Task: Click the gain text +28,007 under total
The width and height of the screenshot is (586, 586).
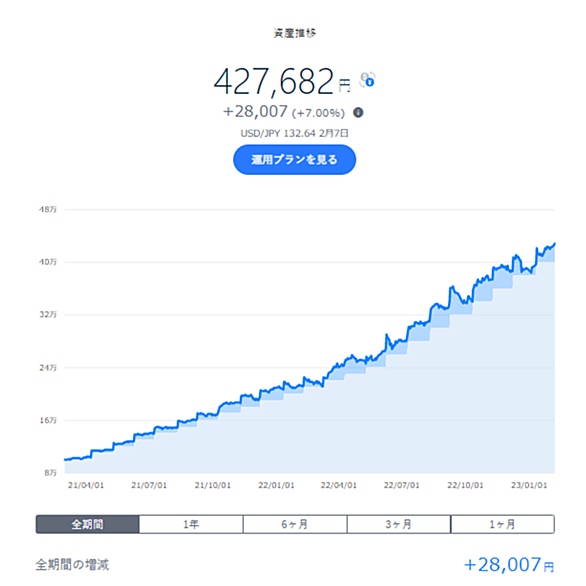Action: (x=255, y=112)
